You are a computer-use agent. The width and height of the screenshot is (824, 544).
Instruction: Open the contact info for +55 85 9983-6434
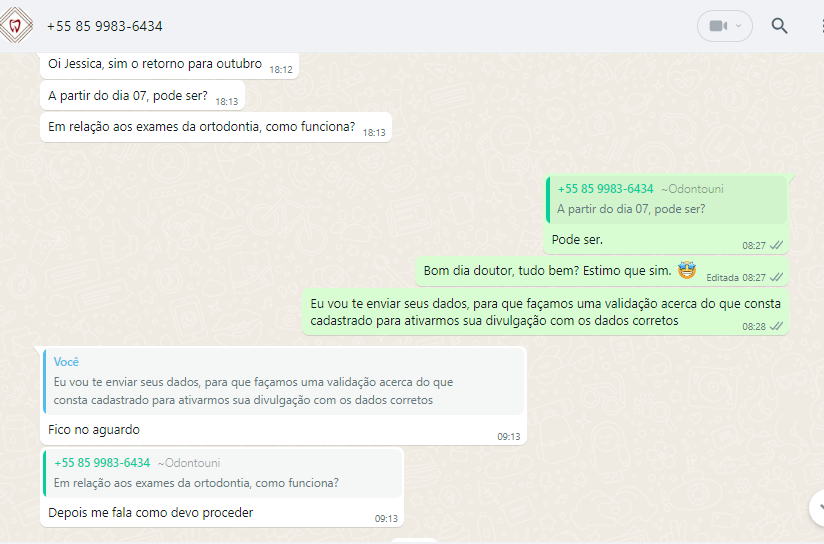(x=105, y=26)
